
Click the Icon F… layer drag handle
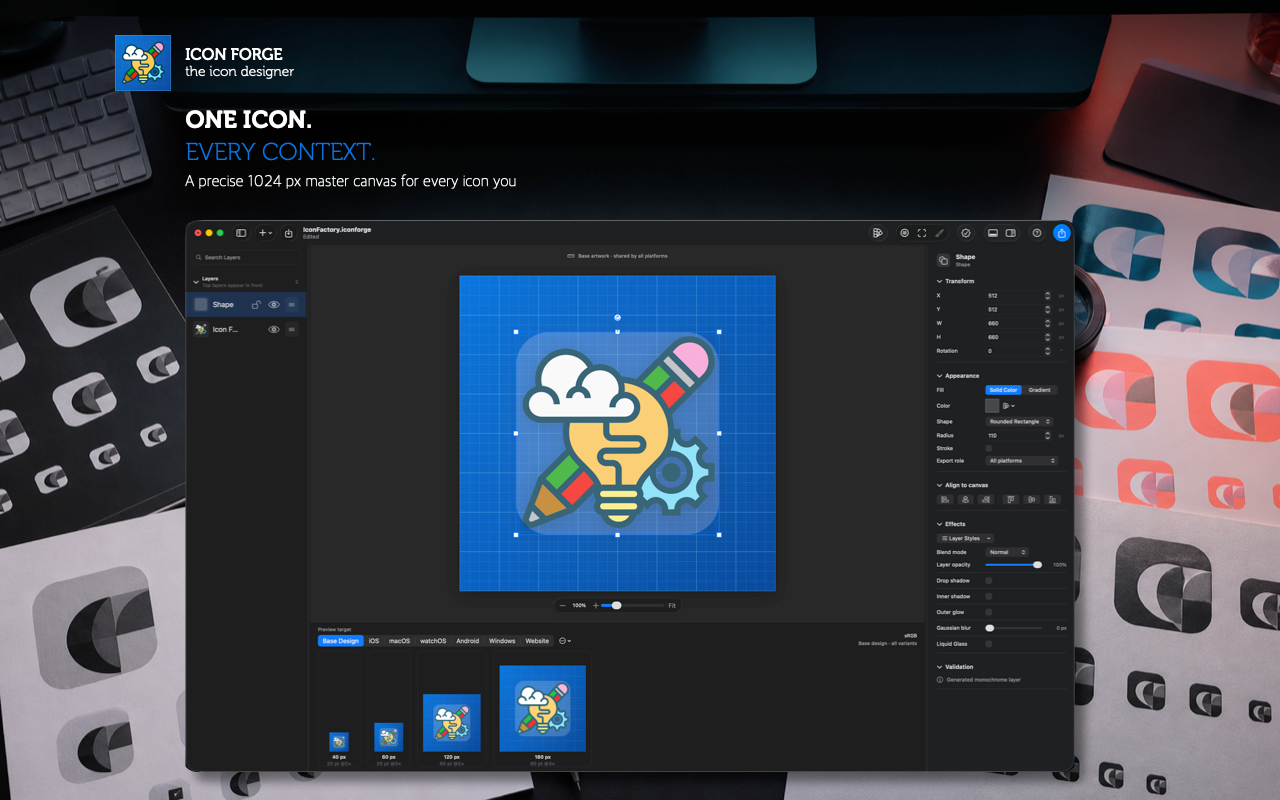[292, 329]
